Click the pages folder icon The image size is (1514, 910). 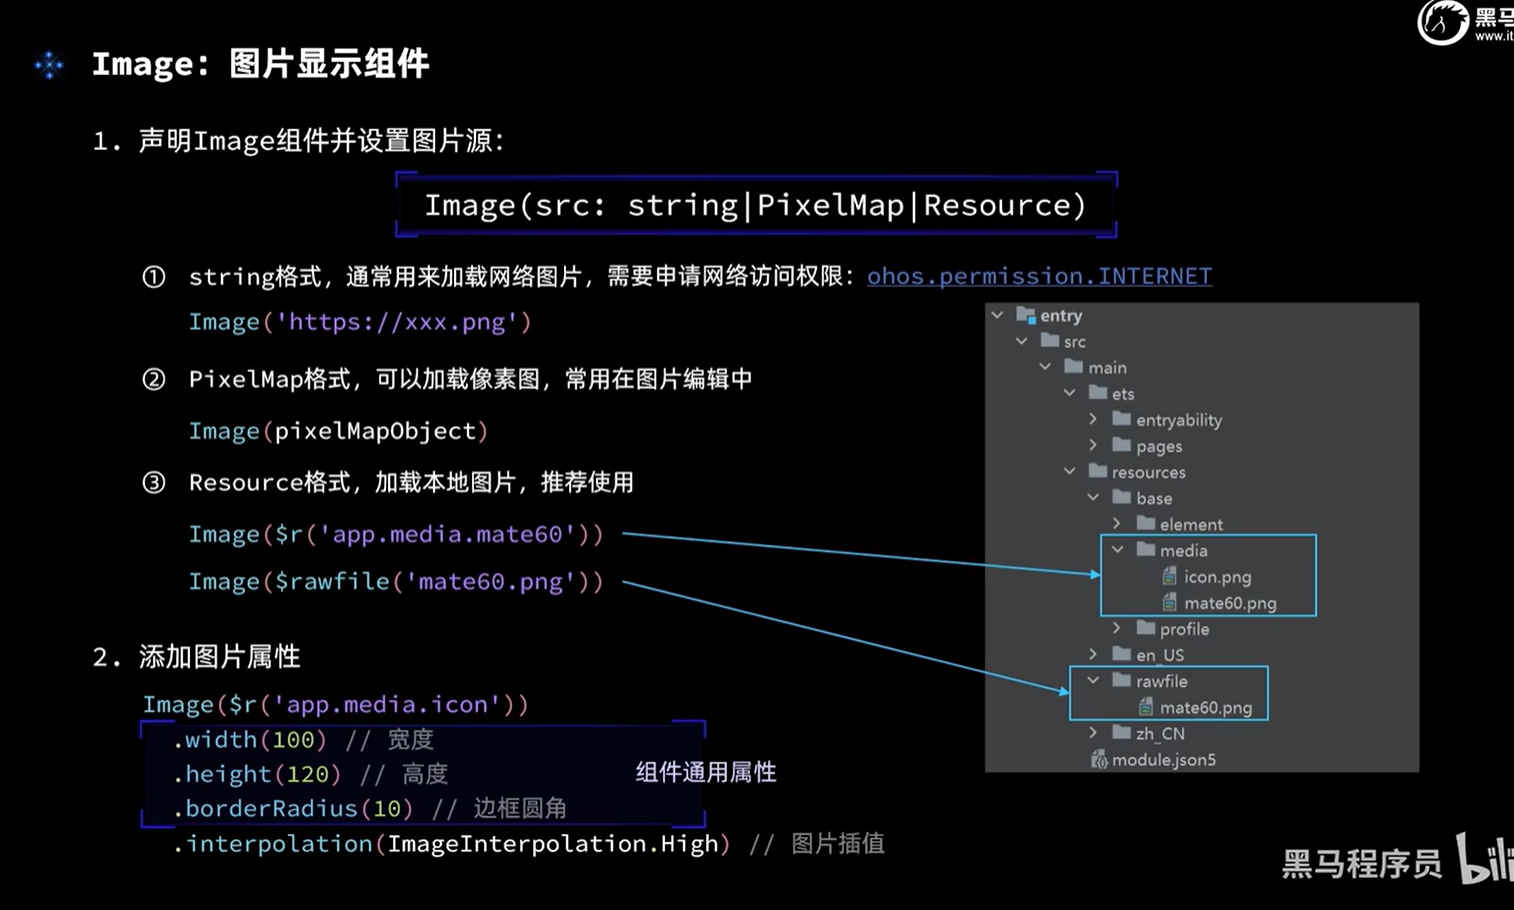(1122, 445)
